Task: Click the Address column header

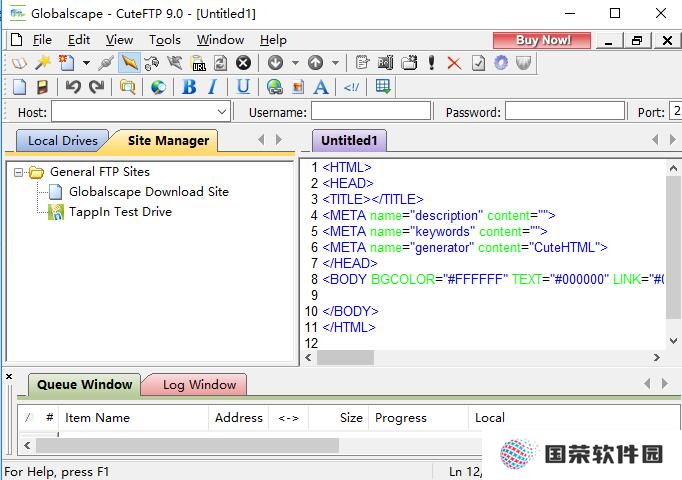Action: pos(239,418)
